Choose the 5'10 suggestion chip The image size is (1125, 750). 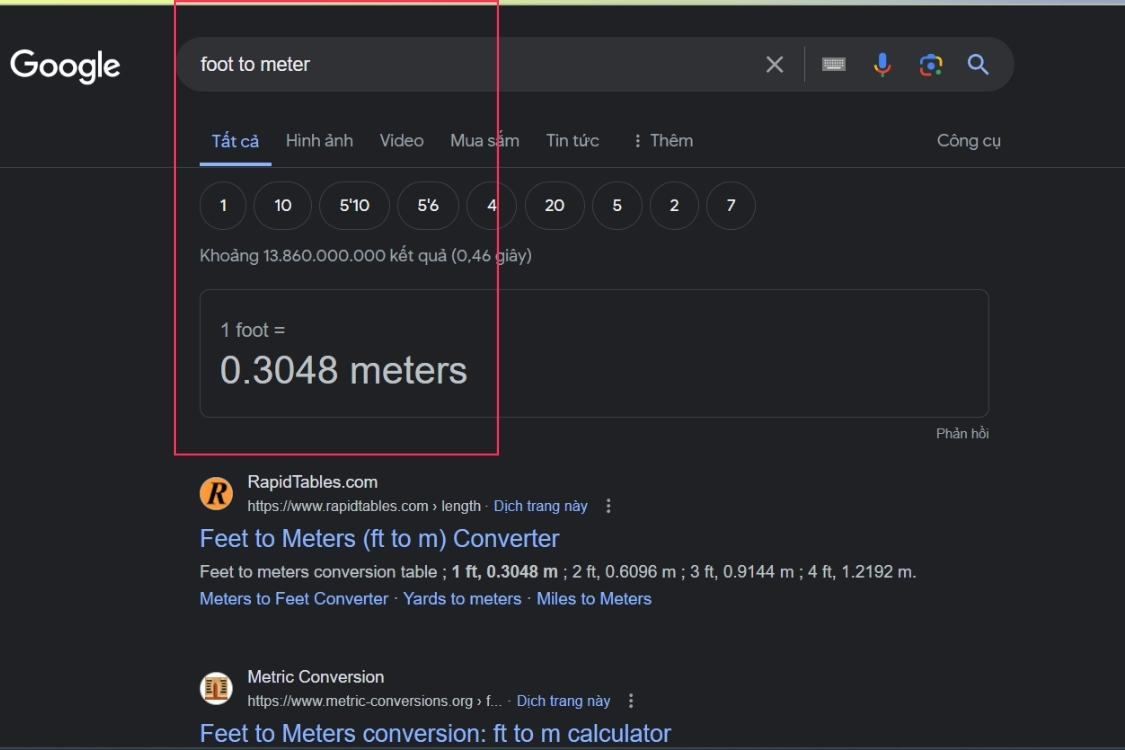coord(354,206)
